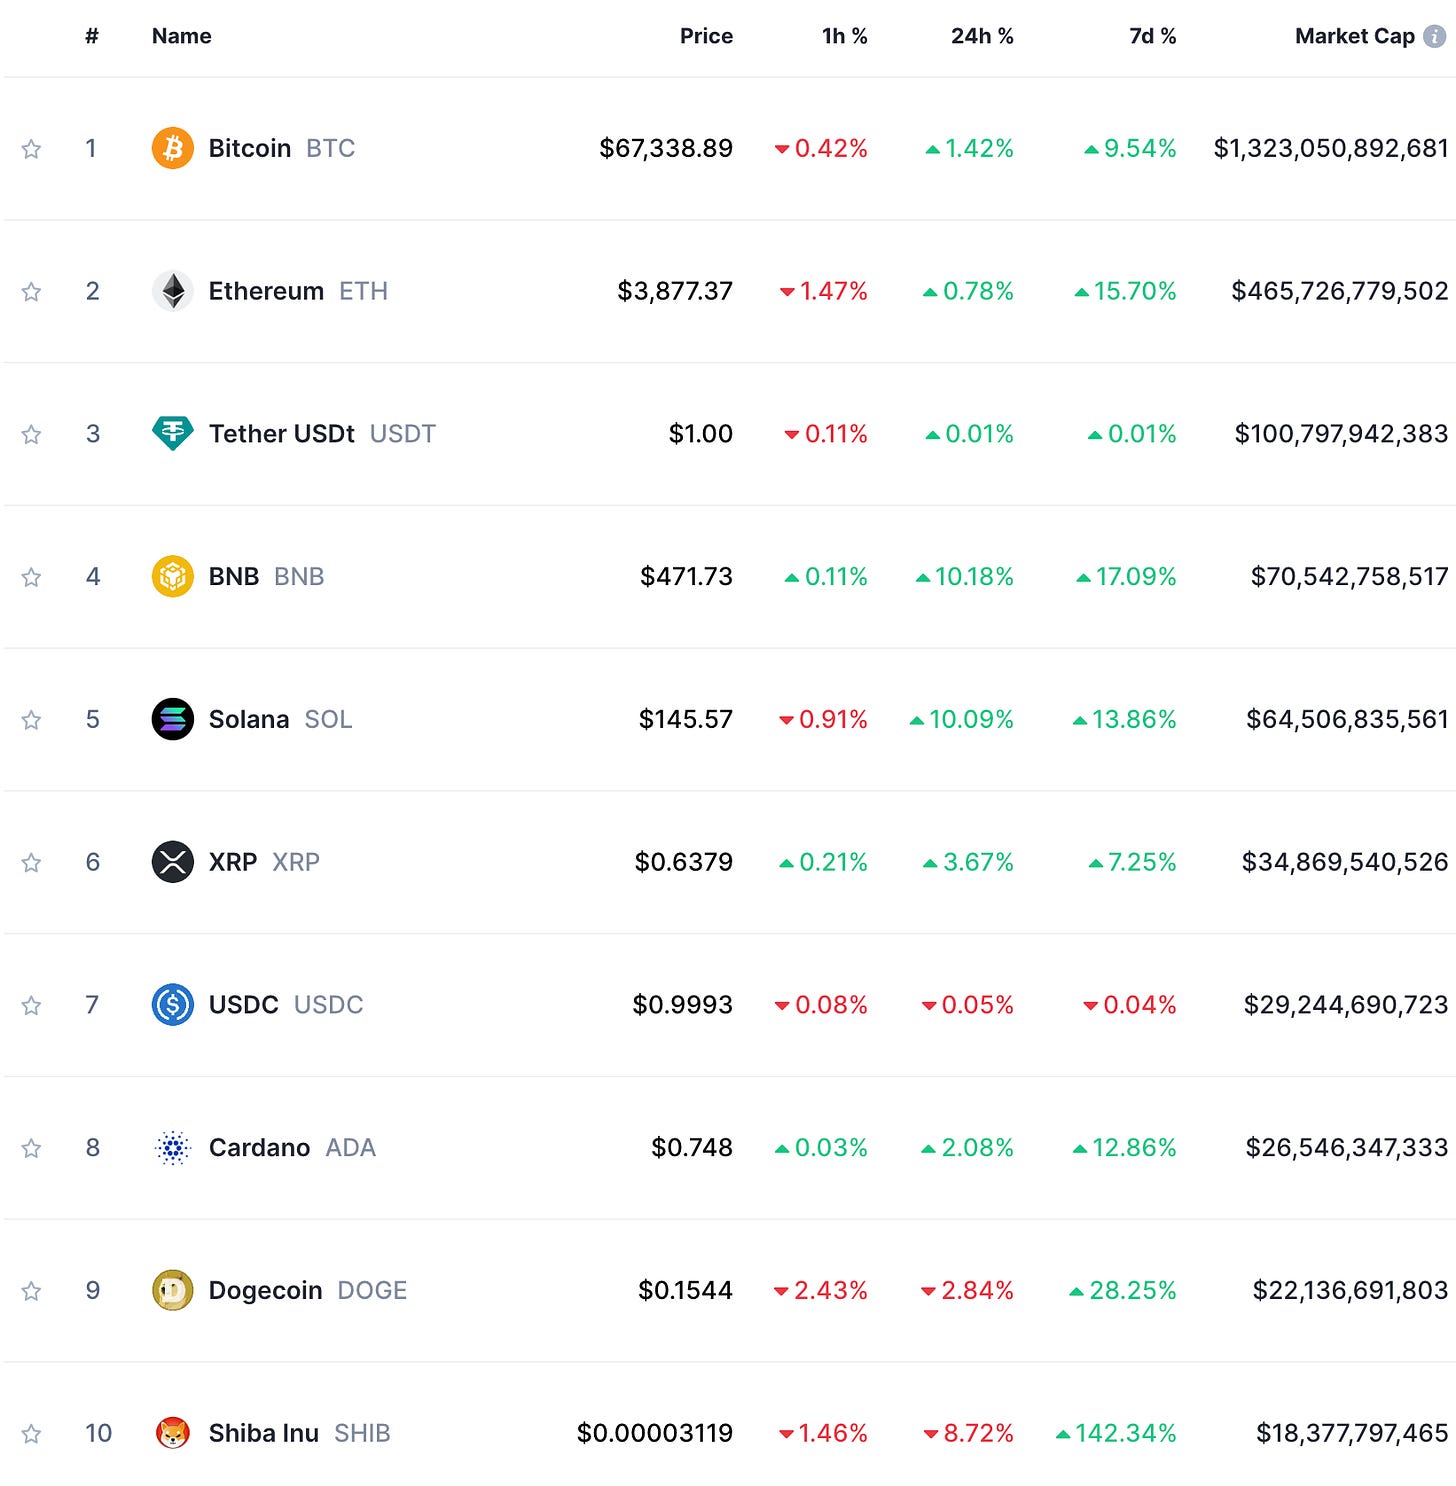Click the XRP logo icon
Image resolution: width=1456 pixels, height=1486 pixels.
(x=172, y=862)
